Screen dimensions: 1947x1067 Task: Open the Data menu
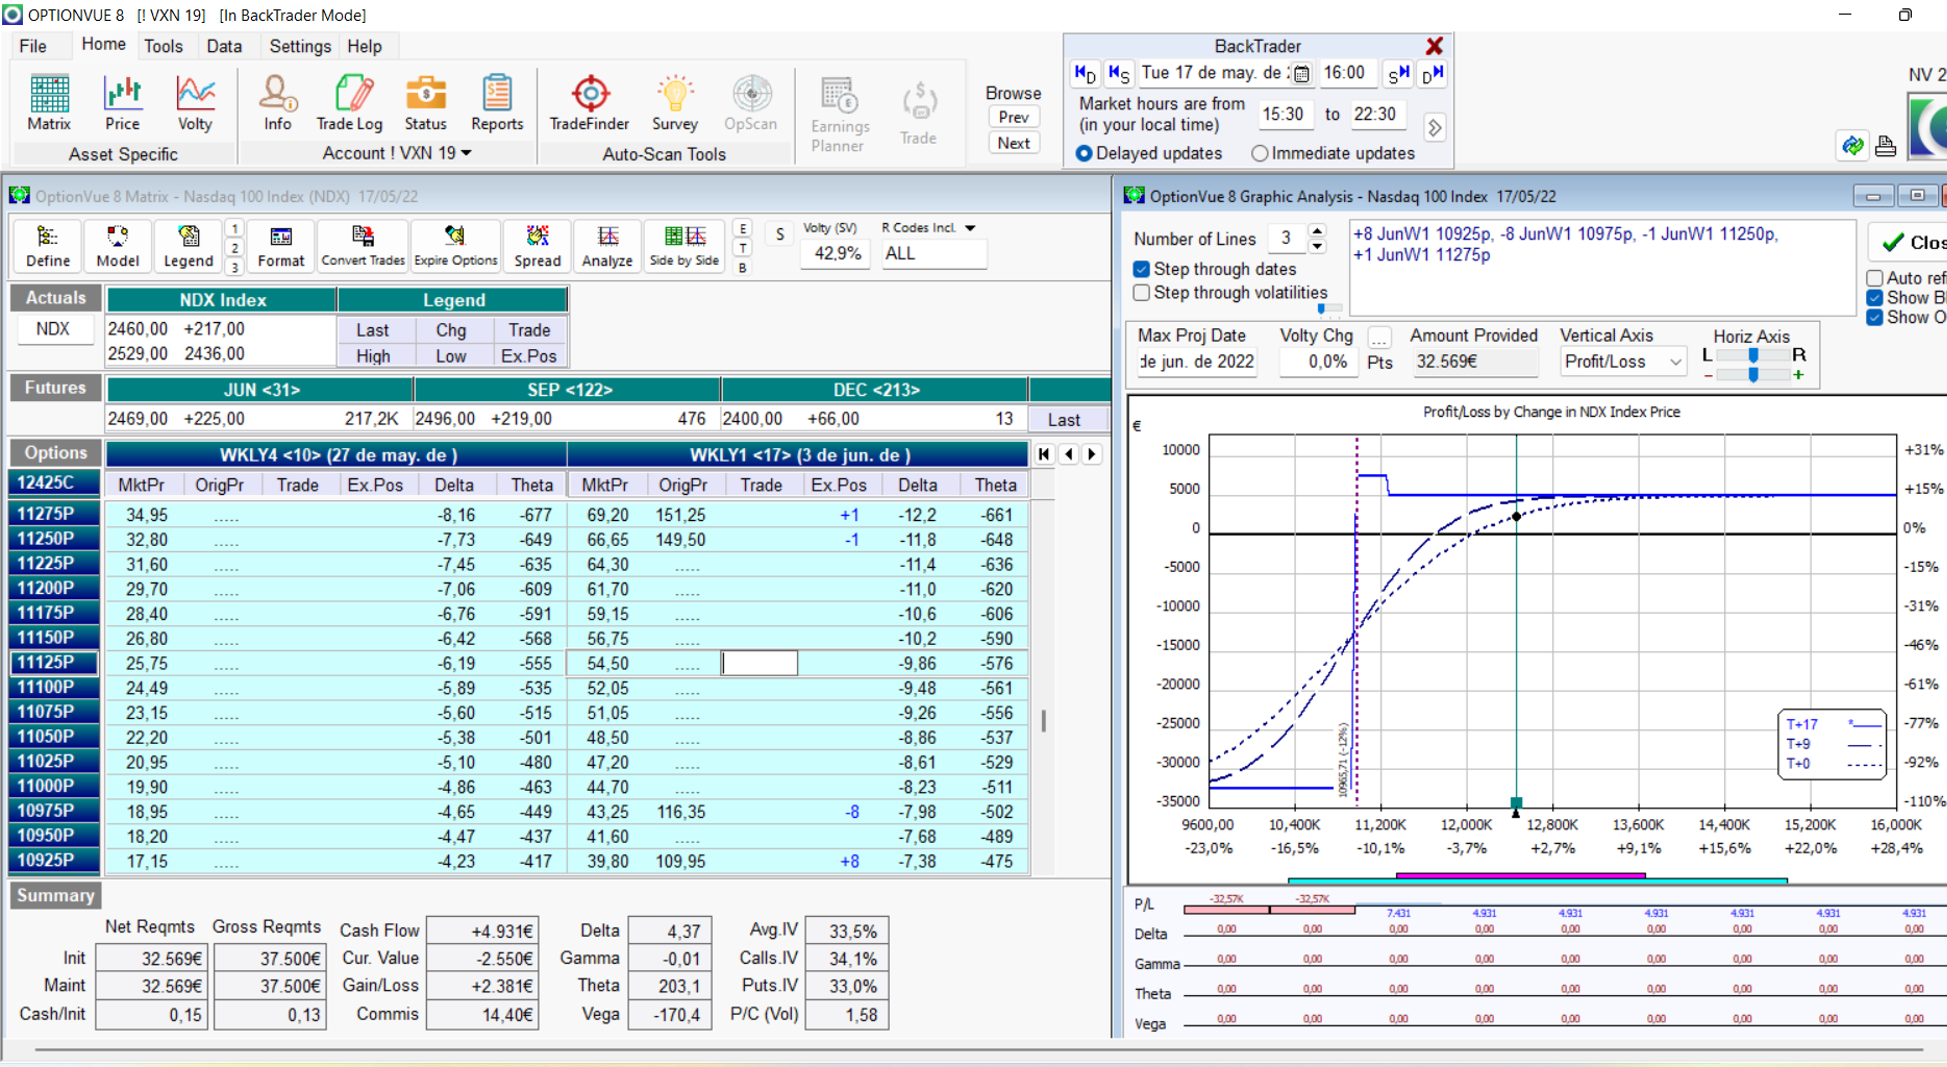pos(224,46)
